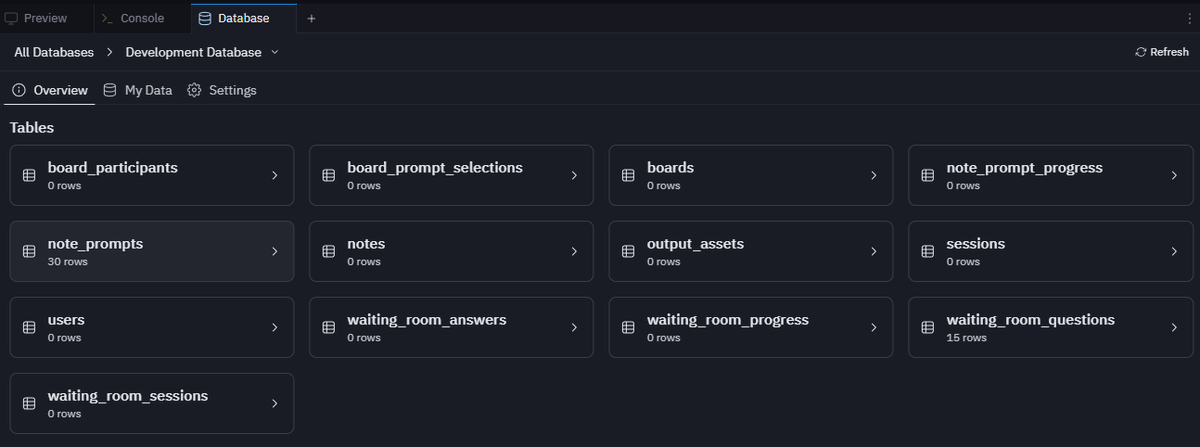Open board_participants table chevron
Screen dimensions: 1200x447
click(274, 175)
